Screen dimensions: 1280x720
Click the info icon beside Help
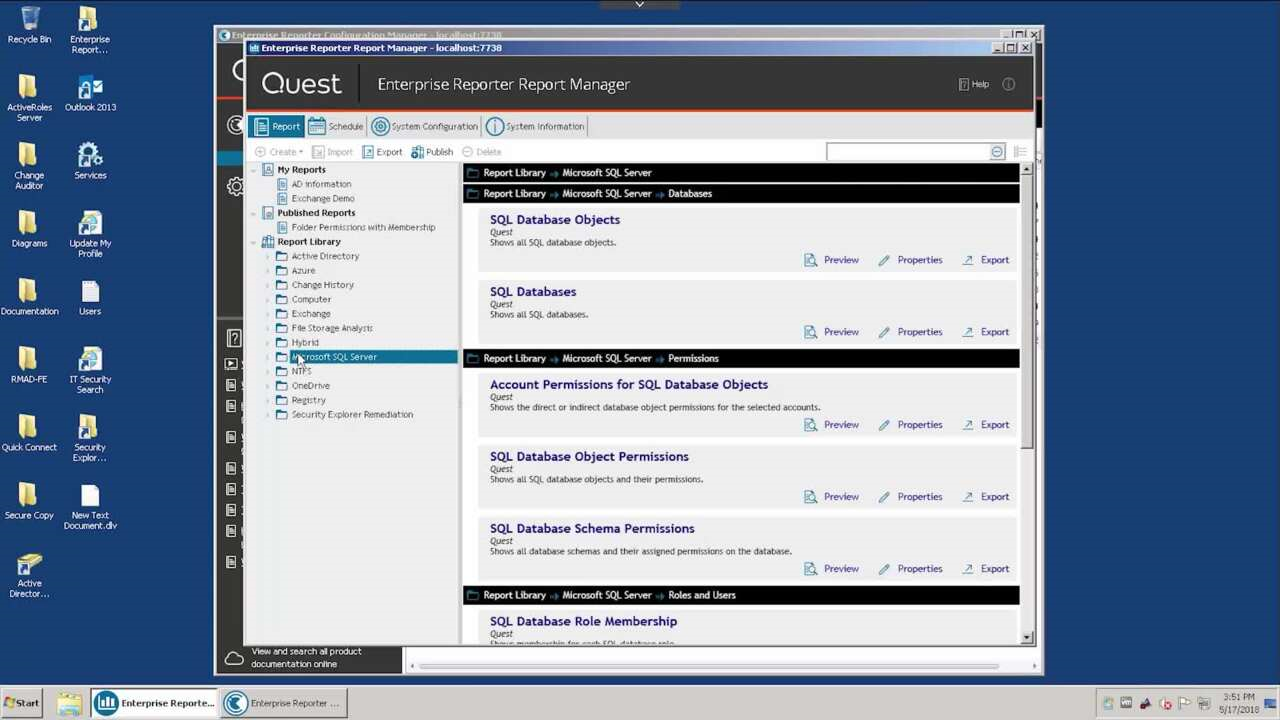(1008, 84)
